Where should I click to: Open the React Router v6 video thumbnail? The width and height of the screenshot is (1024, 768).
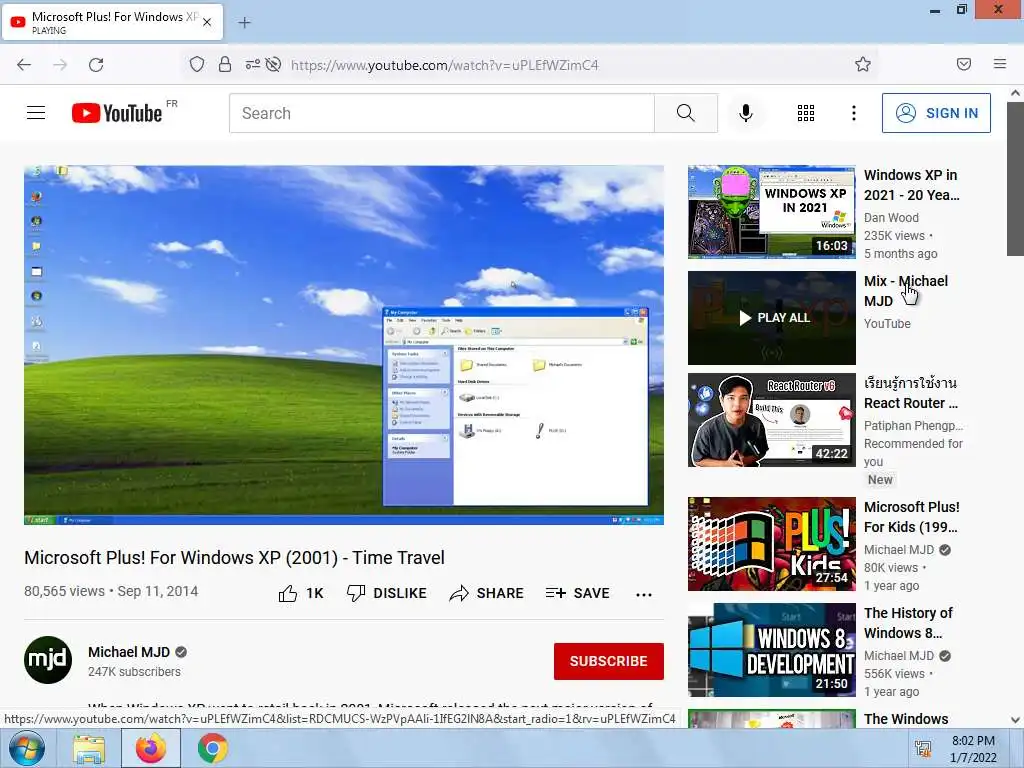(771, 420)
